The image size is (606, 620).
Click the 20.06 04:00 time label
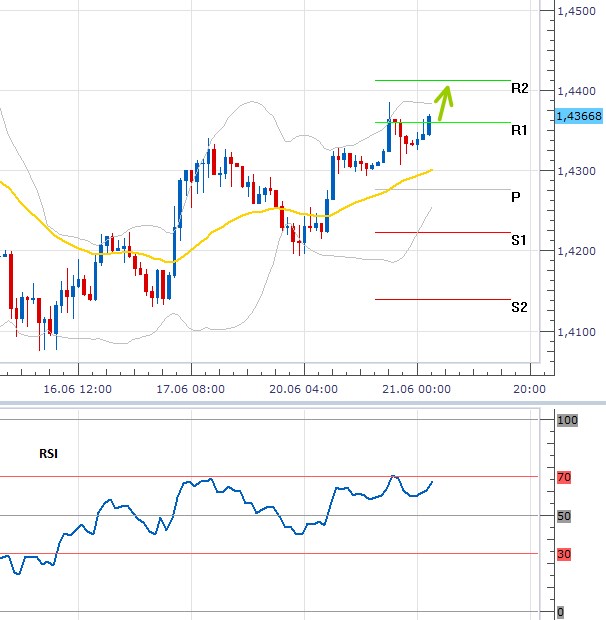(304, 389)
